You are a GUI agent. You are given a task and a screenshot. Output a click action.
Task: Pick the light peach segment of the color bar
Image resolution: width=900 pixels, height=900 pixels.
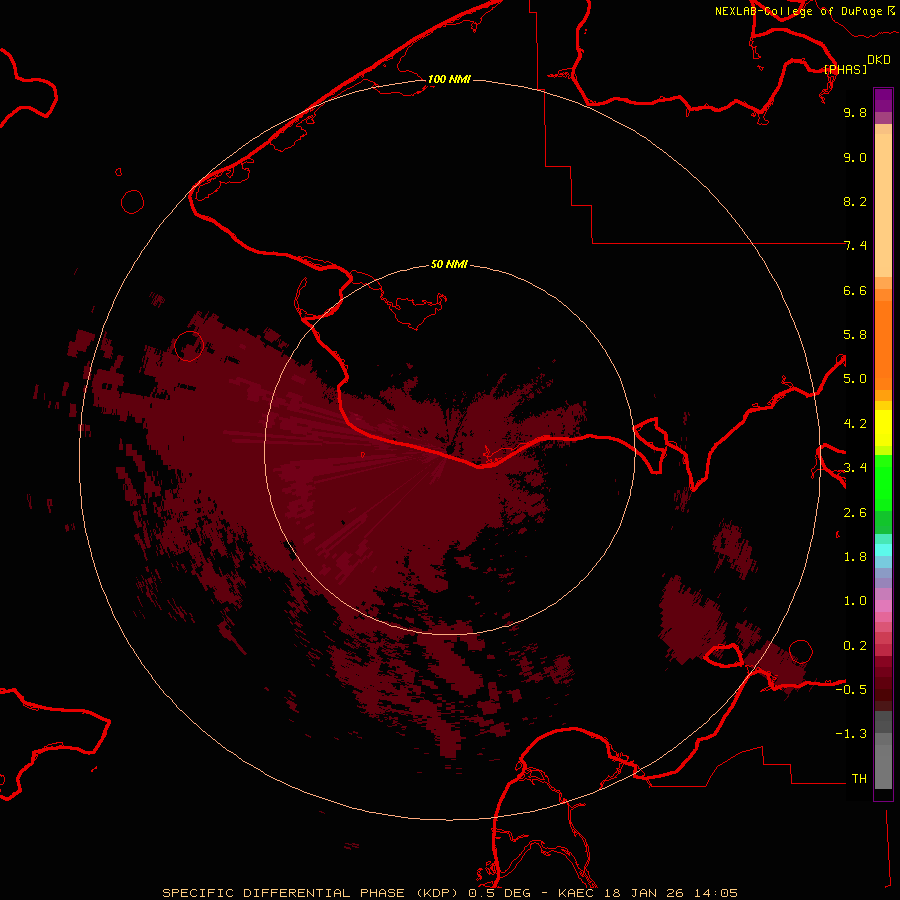(x=883, y=205)
